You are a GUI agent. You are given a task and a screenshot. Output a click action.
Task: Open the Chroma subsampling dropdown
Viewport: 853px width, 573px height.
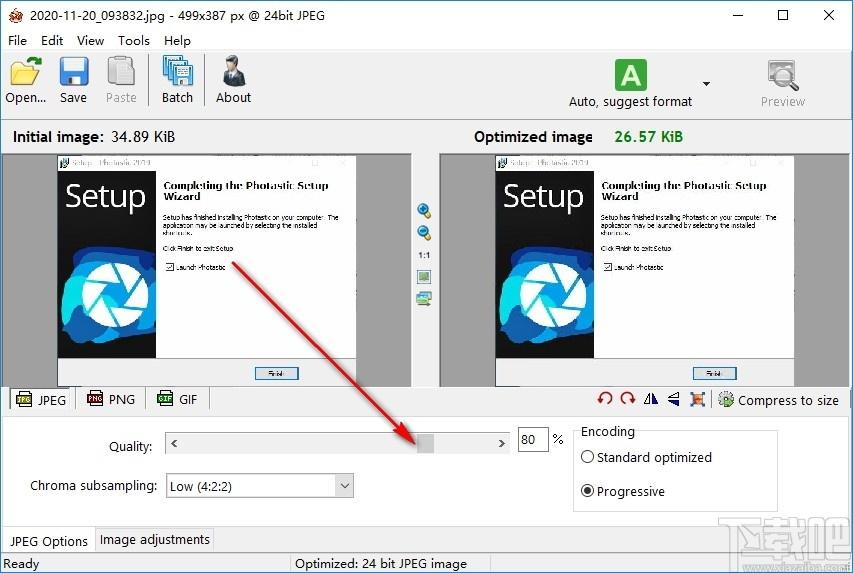click(x=260, y=486)
